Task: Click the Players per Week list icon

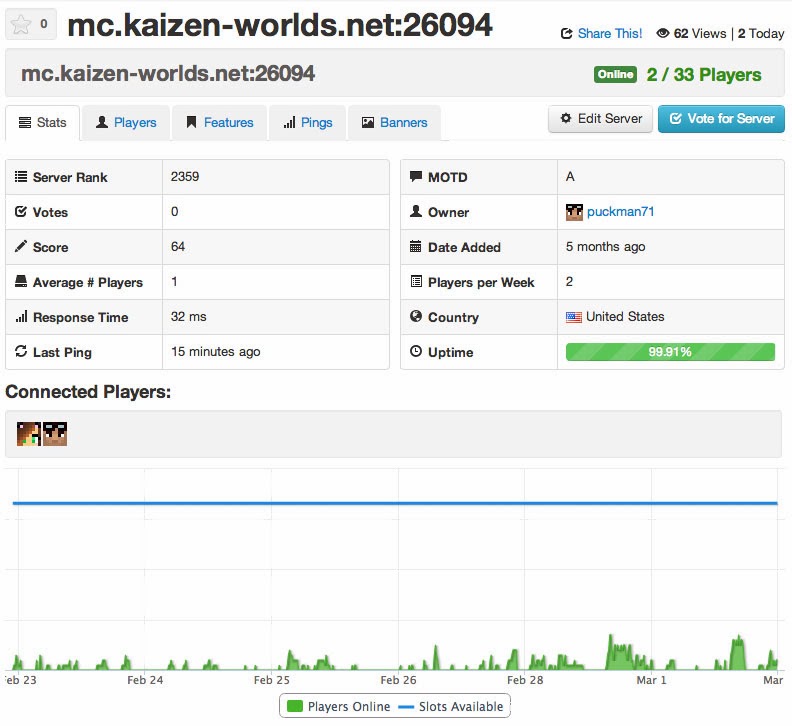Action: point(416,281)
